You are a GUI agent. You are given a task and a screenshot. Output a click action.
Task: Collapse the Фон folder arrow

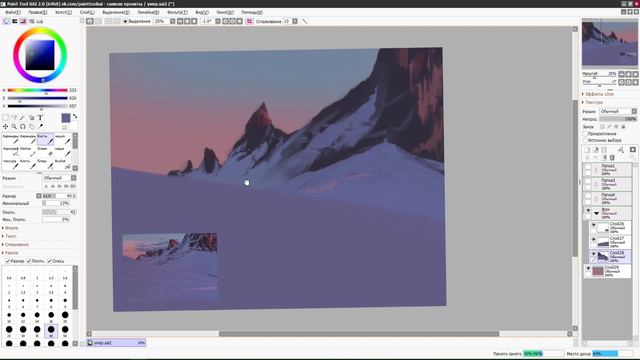[x=596, y=213]
